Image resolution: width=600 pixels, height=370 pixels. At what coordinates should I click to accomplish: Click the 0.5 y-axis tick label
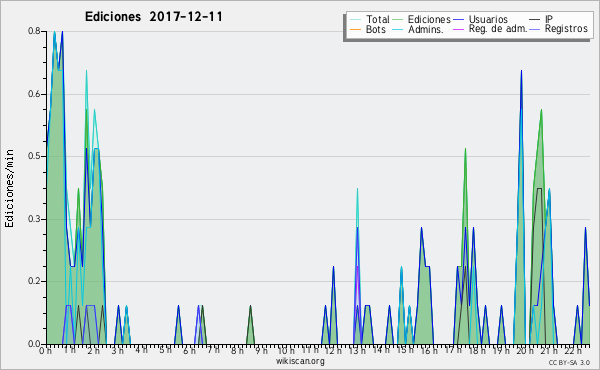pyautogui.click(x=34, y=156)
